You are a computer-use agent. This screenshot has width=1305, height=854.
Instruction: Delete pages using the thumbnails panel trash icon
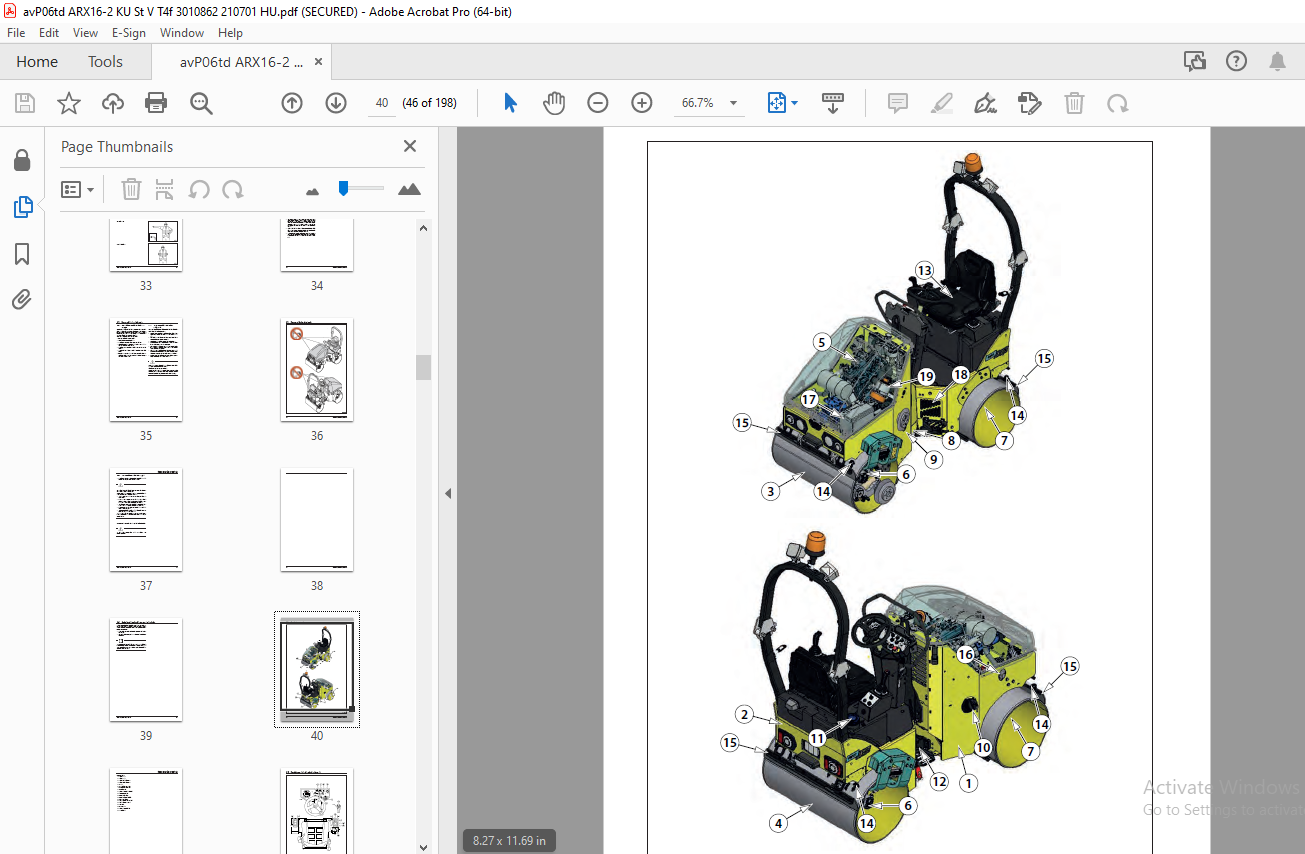[x=131, y=189]
